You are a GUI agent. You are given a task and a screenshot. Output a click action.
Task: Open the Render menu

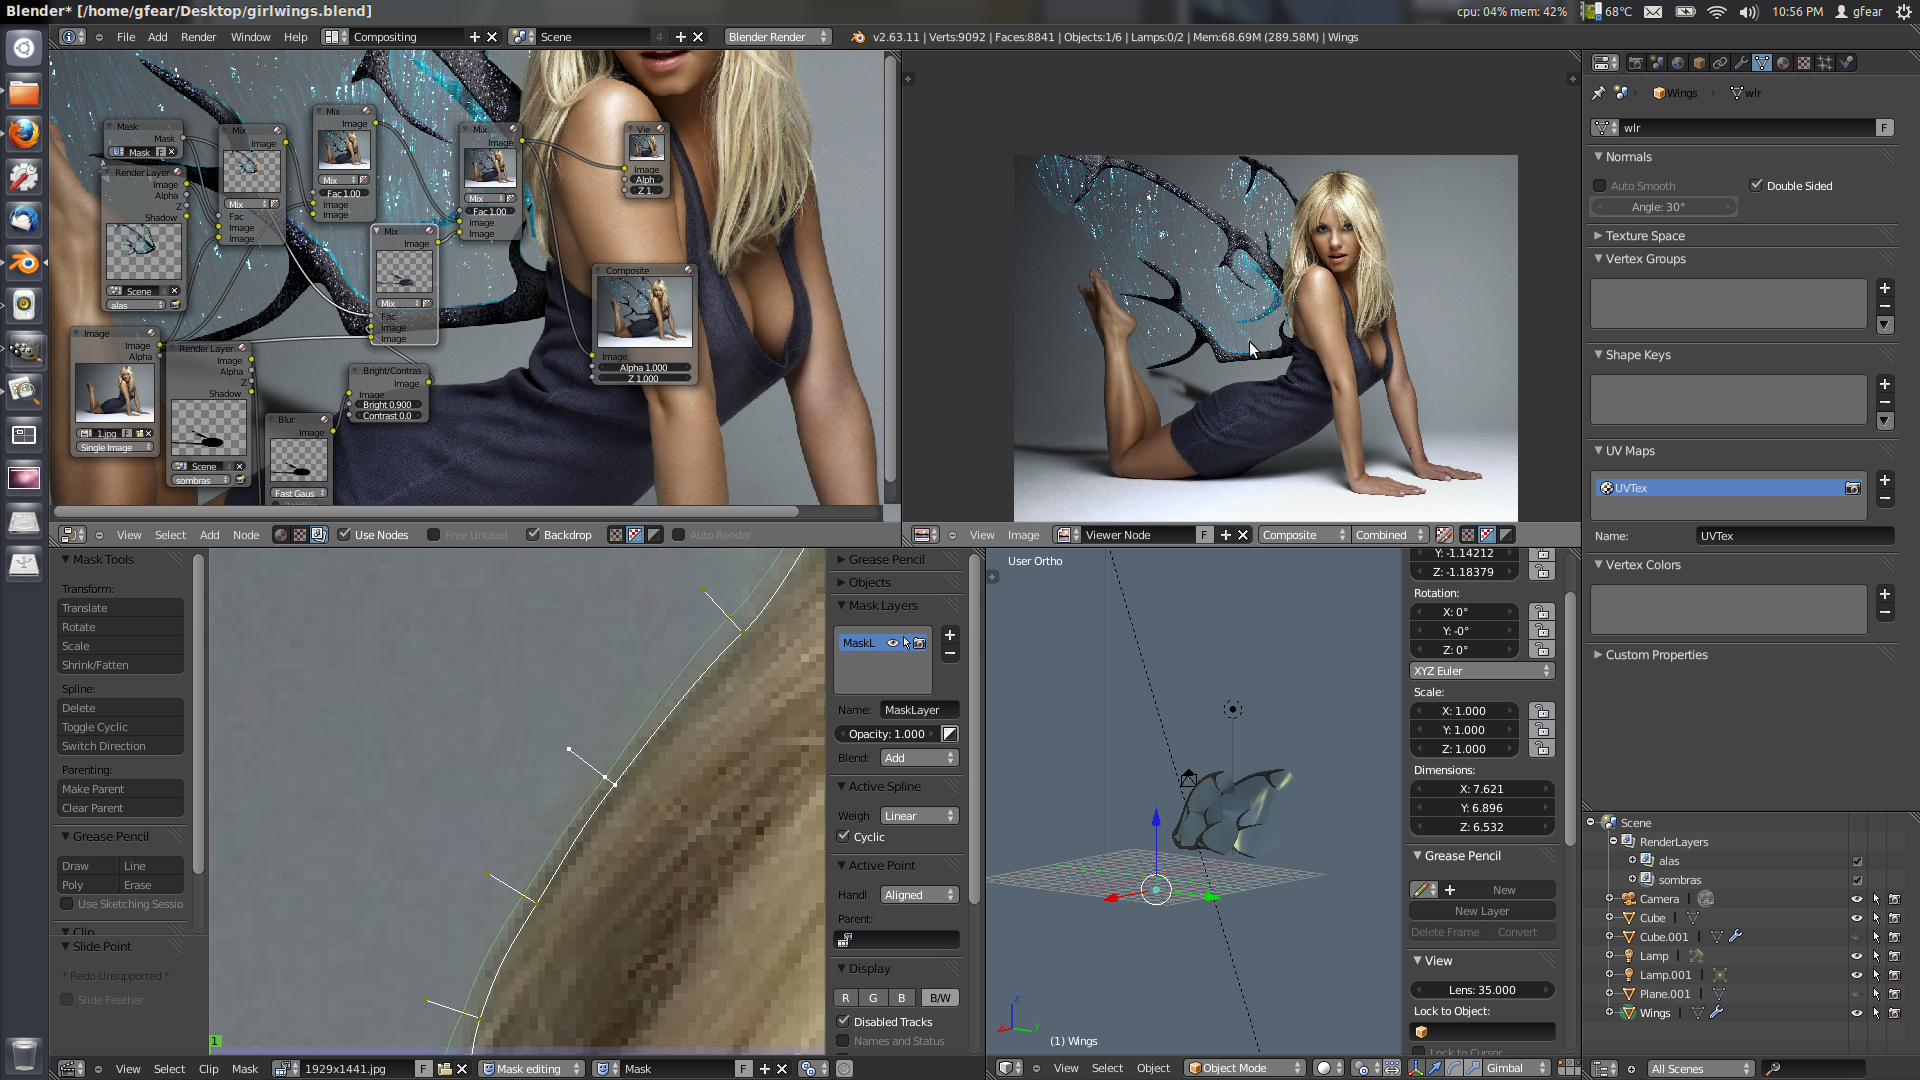point(198,37)
